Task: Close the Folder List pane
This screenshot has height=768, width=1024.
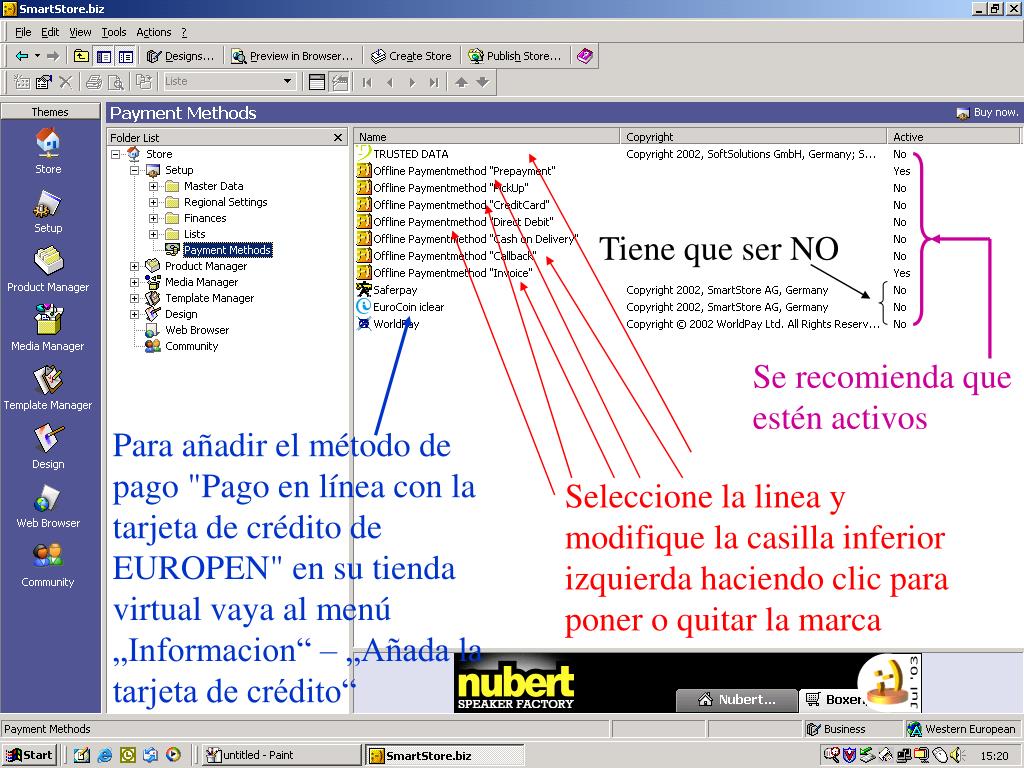Action: point(338,137)
